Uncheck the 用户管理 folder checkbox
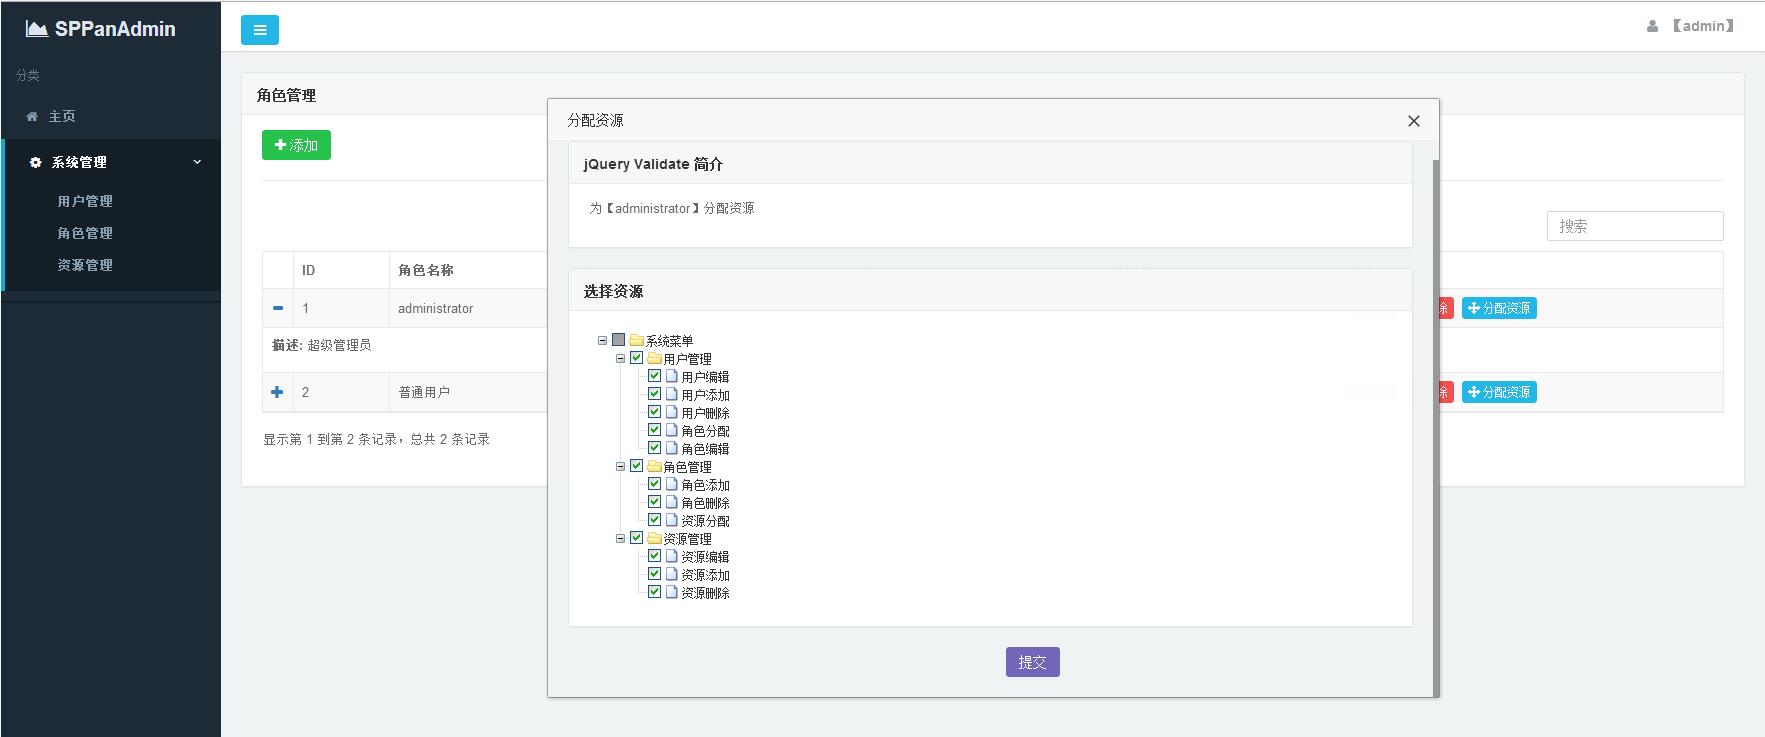 [x=636, y=358]
